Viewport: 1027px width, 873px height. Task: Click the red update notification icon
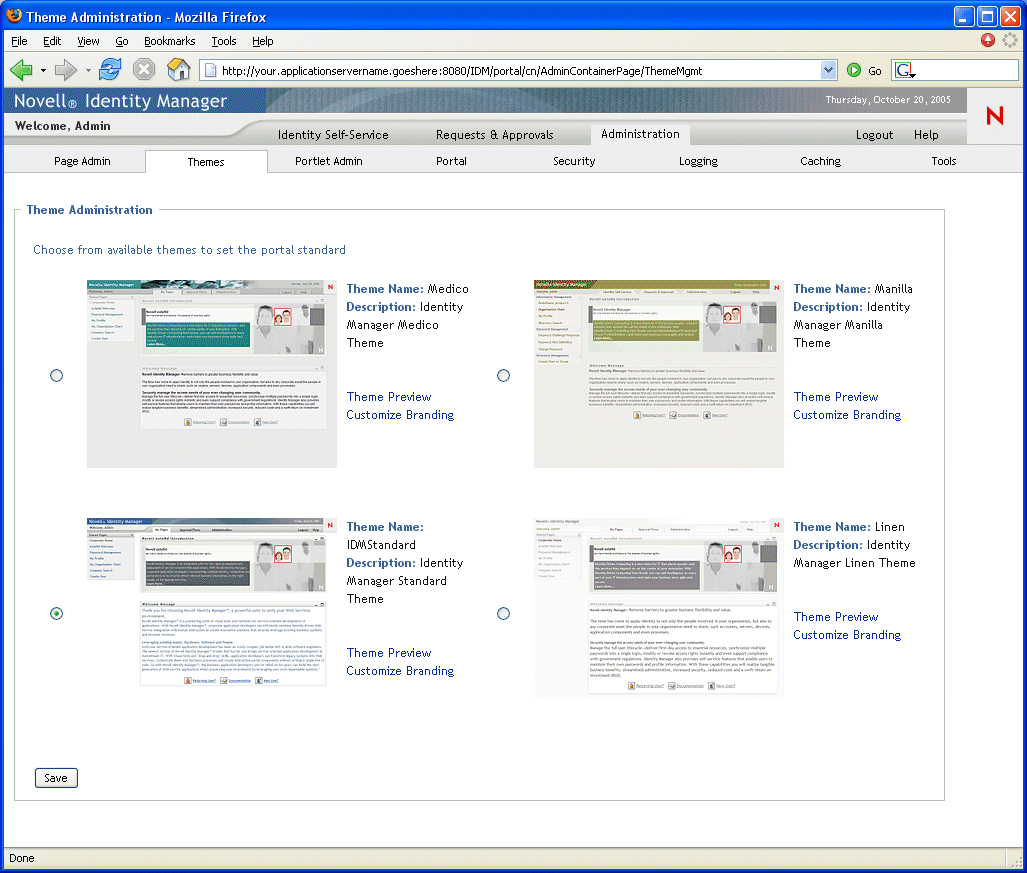point(988,40)
